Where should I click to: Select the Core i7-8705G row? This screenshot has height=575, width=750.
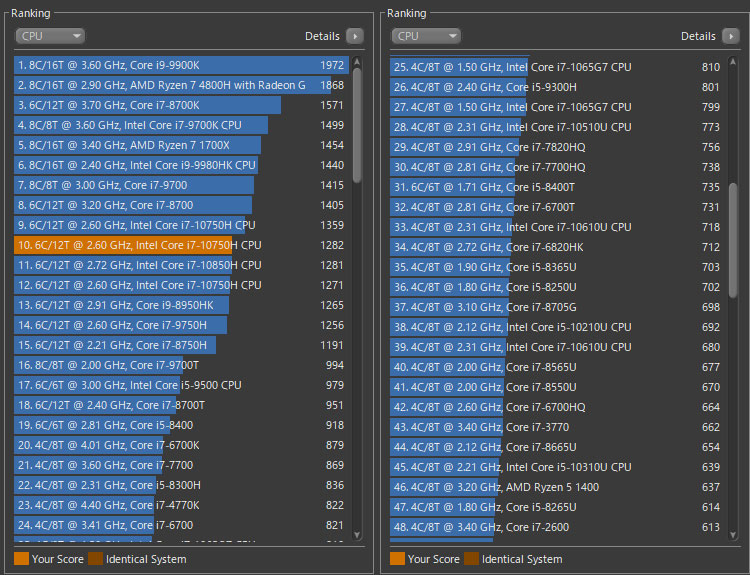[x=558, y=308]
